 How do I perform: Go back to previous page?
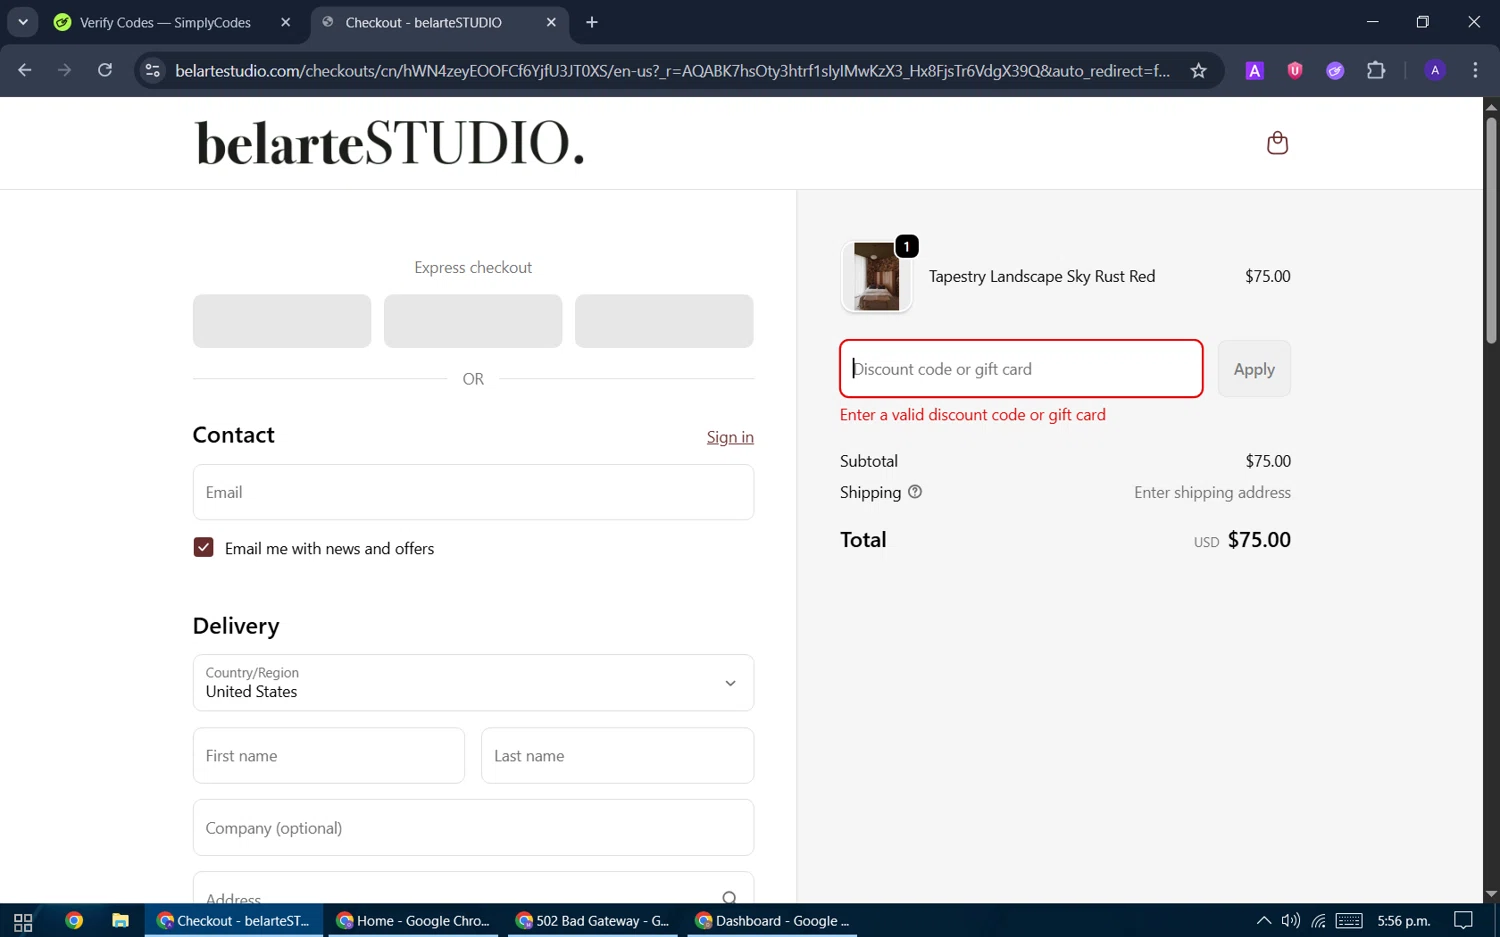tap(25, 70)
